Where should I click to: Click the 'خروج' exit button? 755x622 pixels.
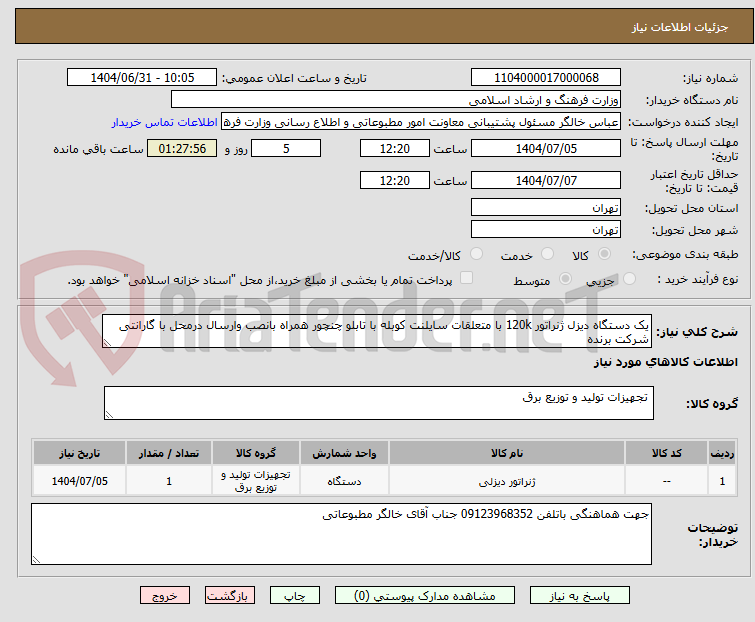pos(165,596)
